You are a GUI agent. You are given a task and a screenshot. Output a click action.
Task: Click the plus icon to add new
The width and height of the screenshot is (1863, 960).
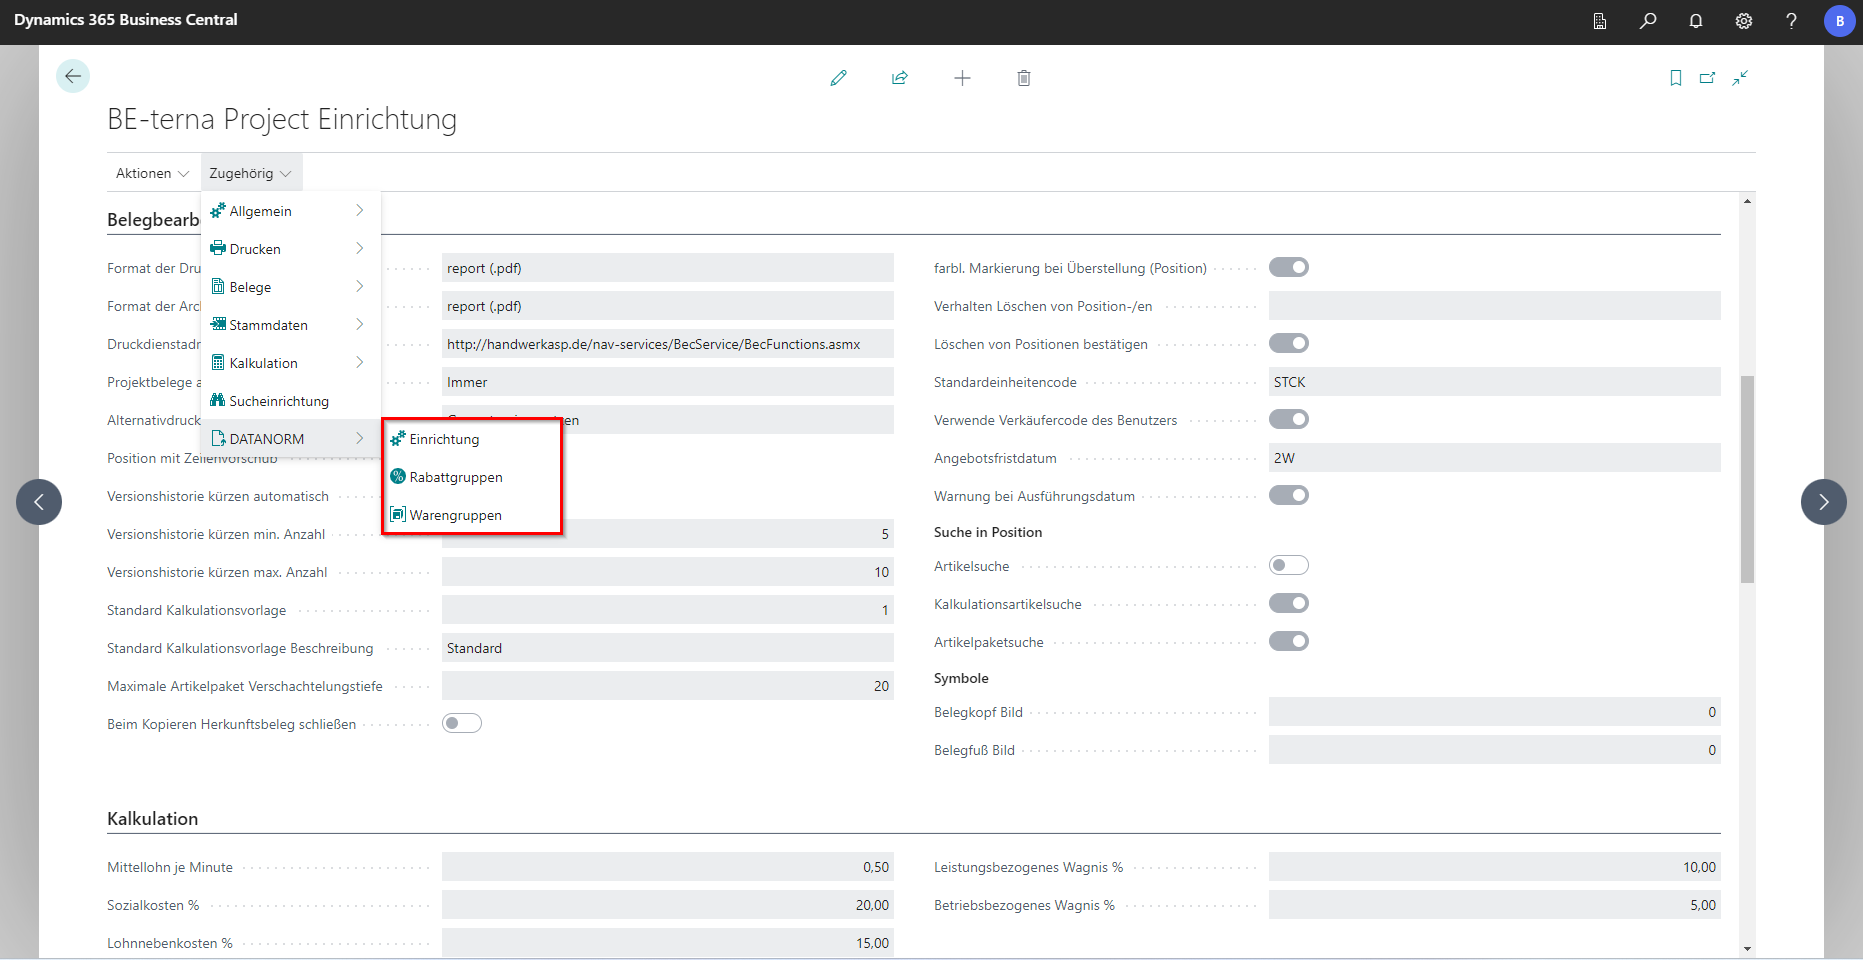pyautogui.click(x=962, y=78)
